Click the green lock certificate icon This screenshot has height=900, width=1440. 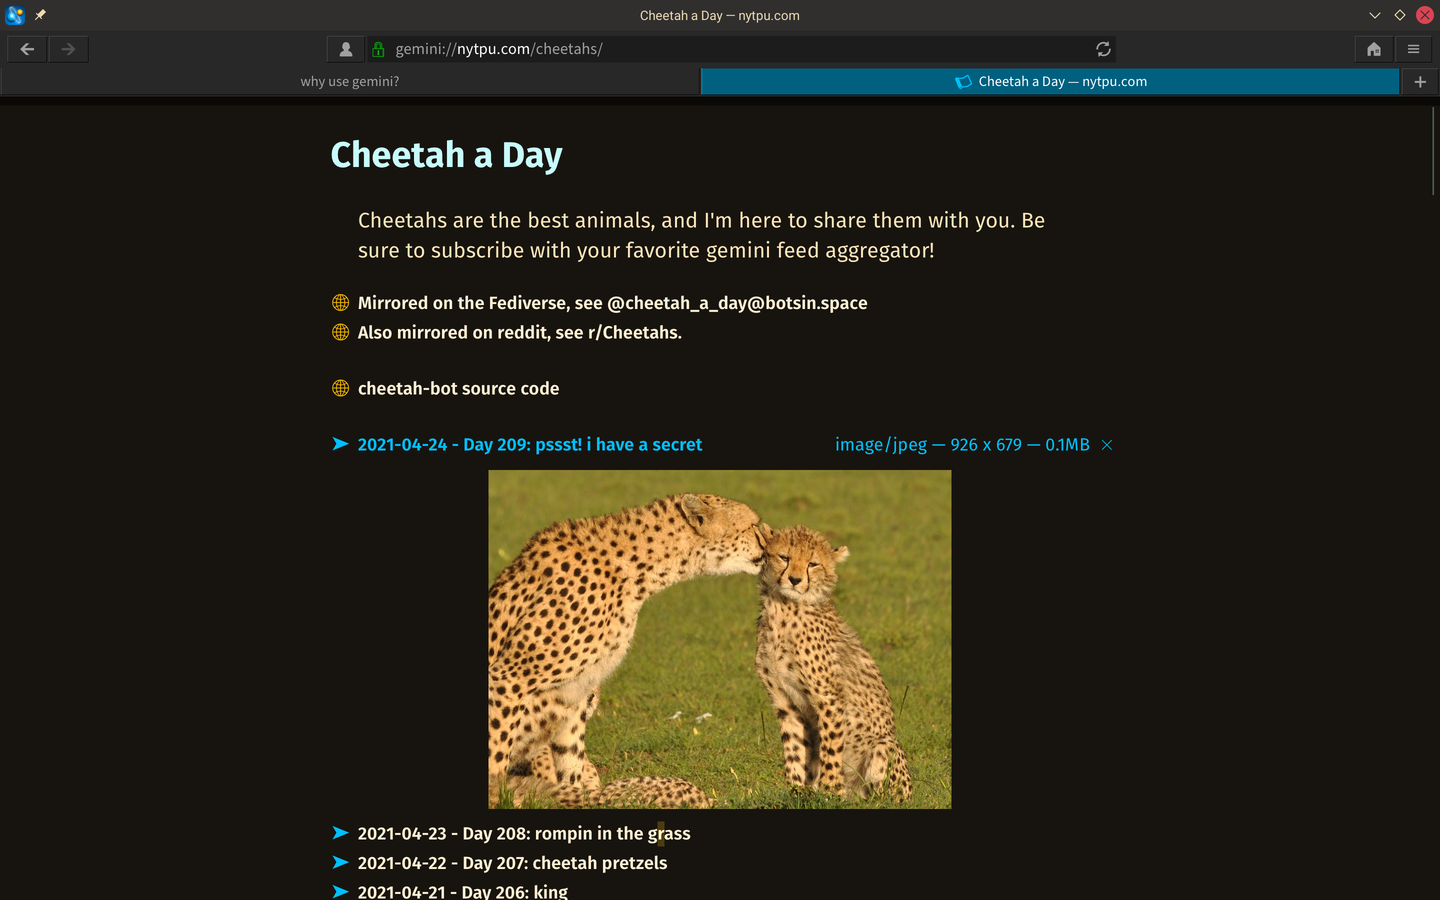pyautogui.click(x=378, y=49)
